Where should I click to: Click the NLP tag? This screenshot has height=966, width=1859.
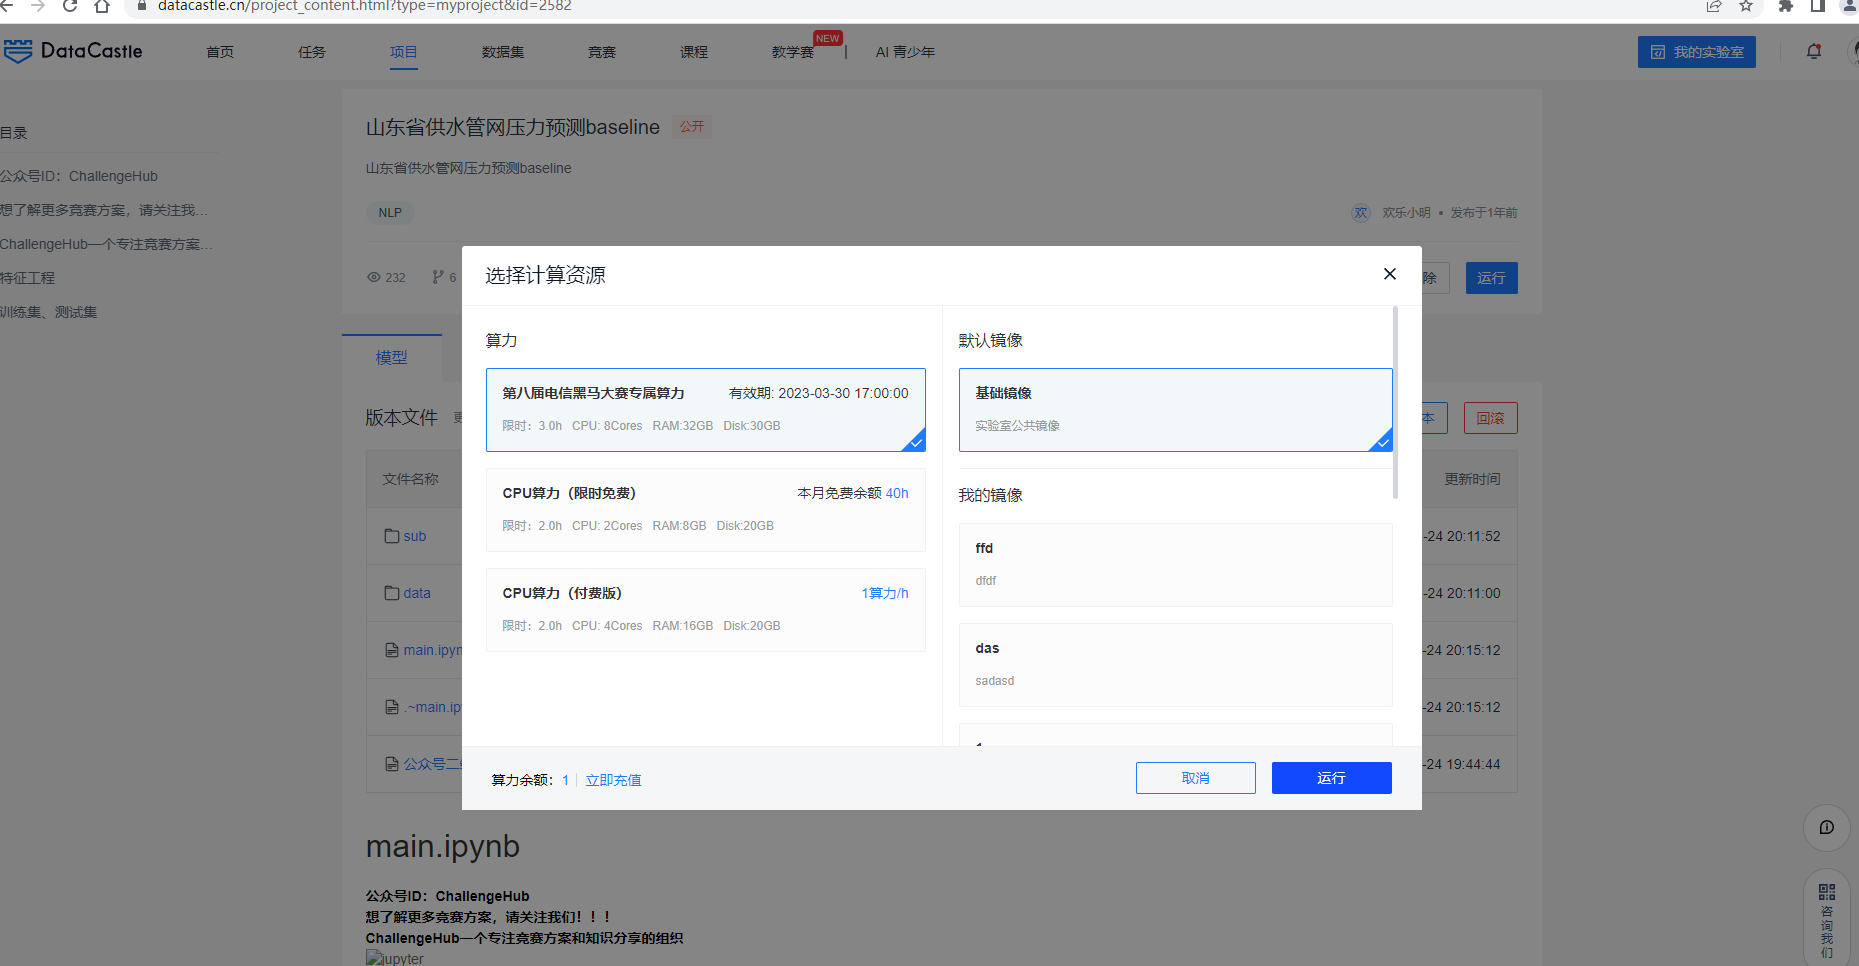click(390, 213)
